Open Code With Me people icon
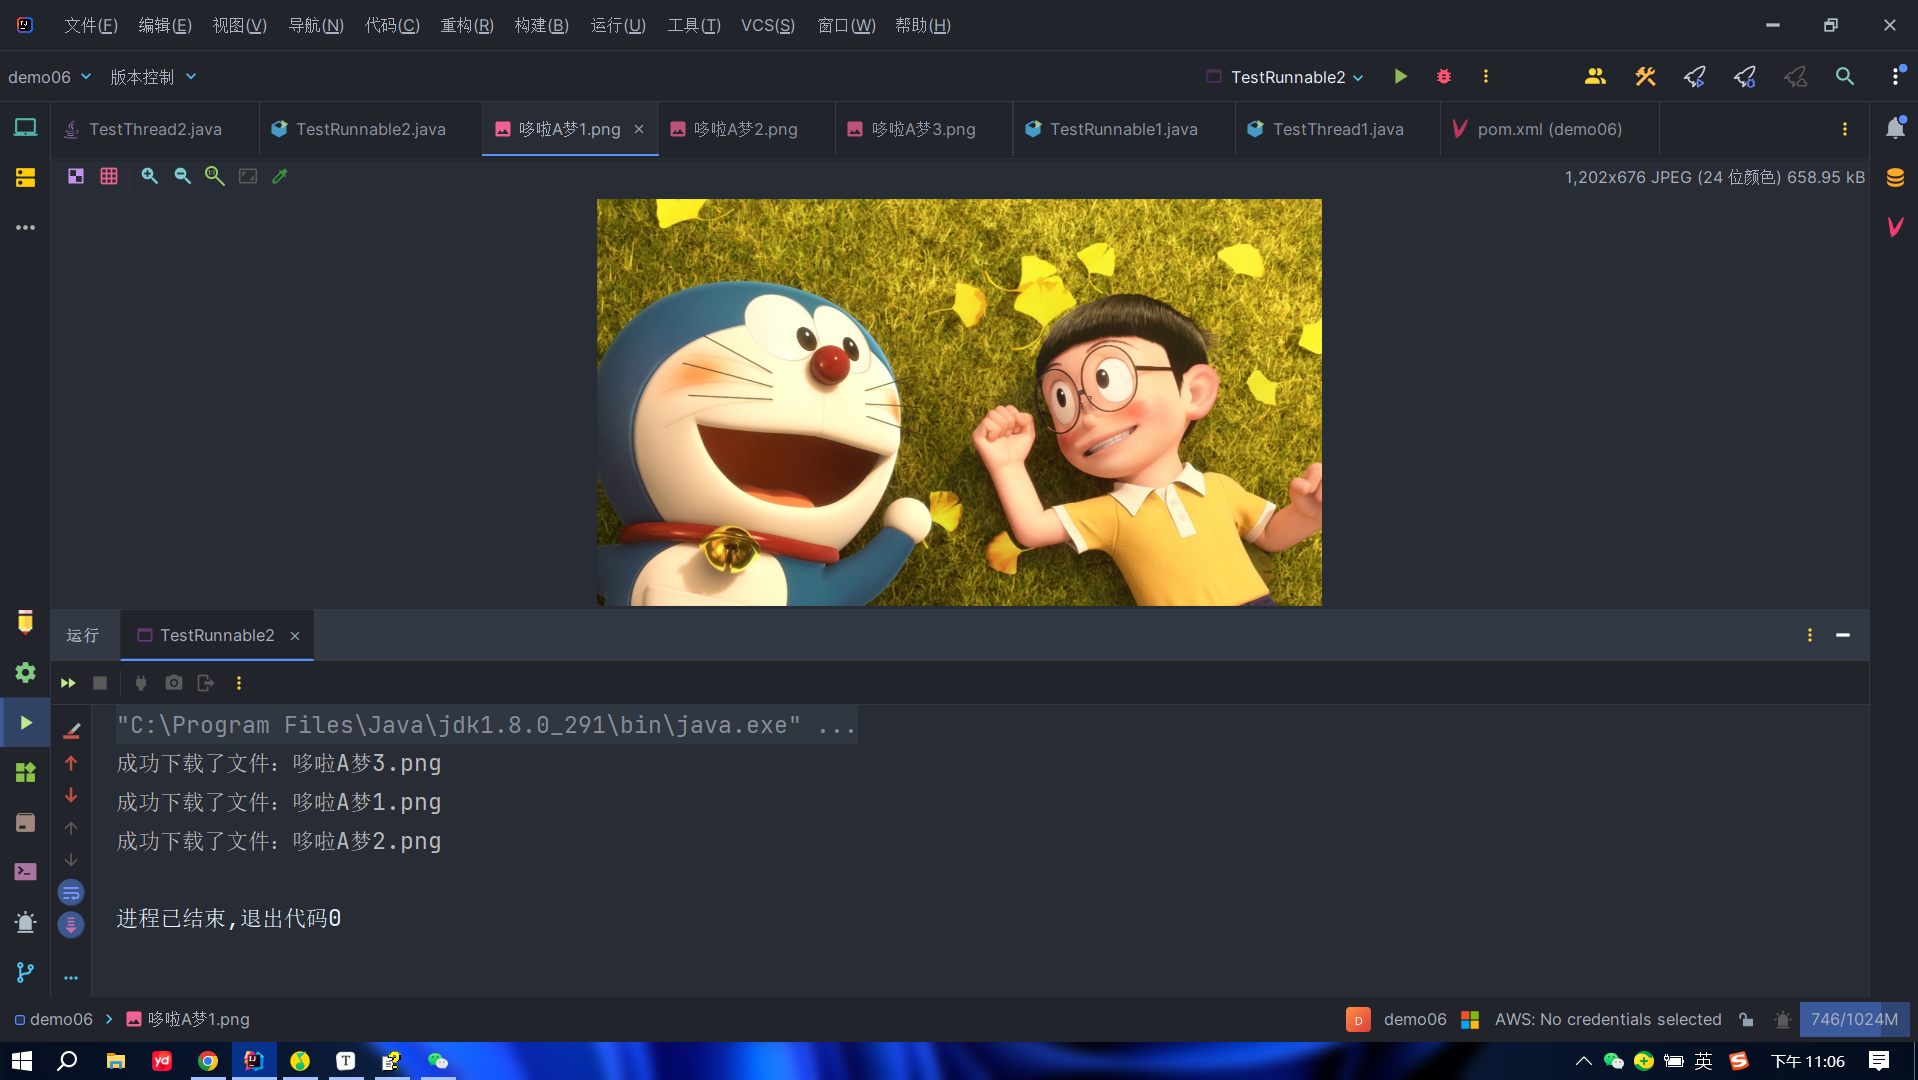1918x1080 pixels. coord(1595,76)
